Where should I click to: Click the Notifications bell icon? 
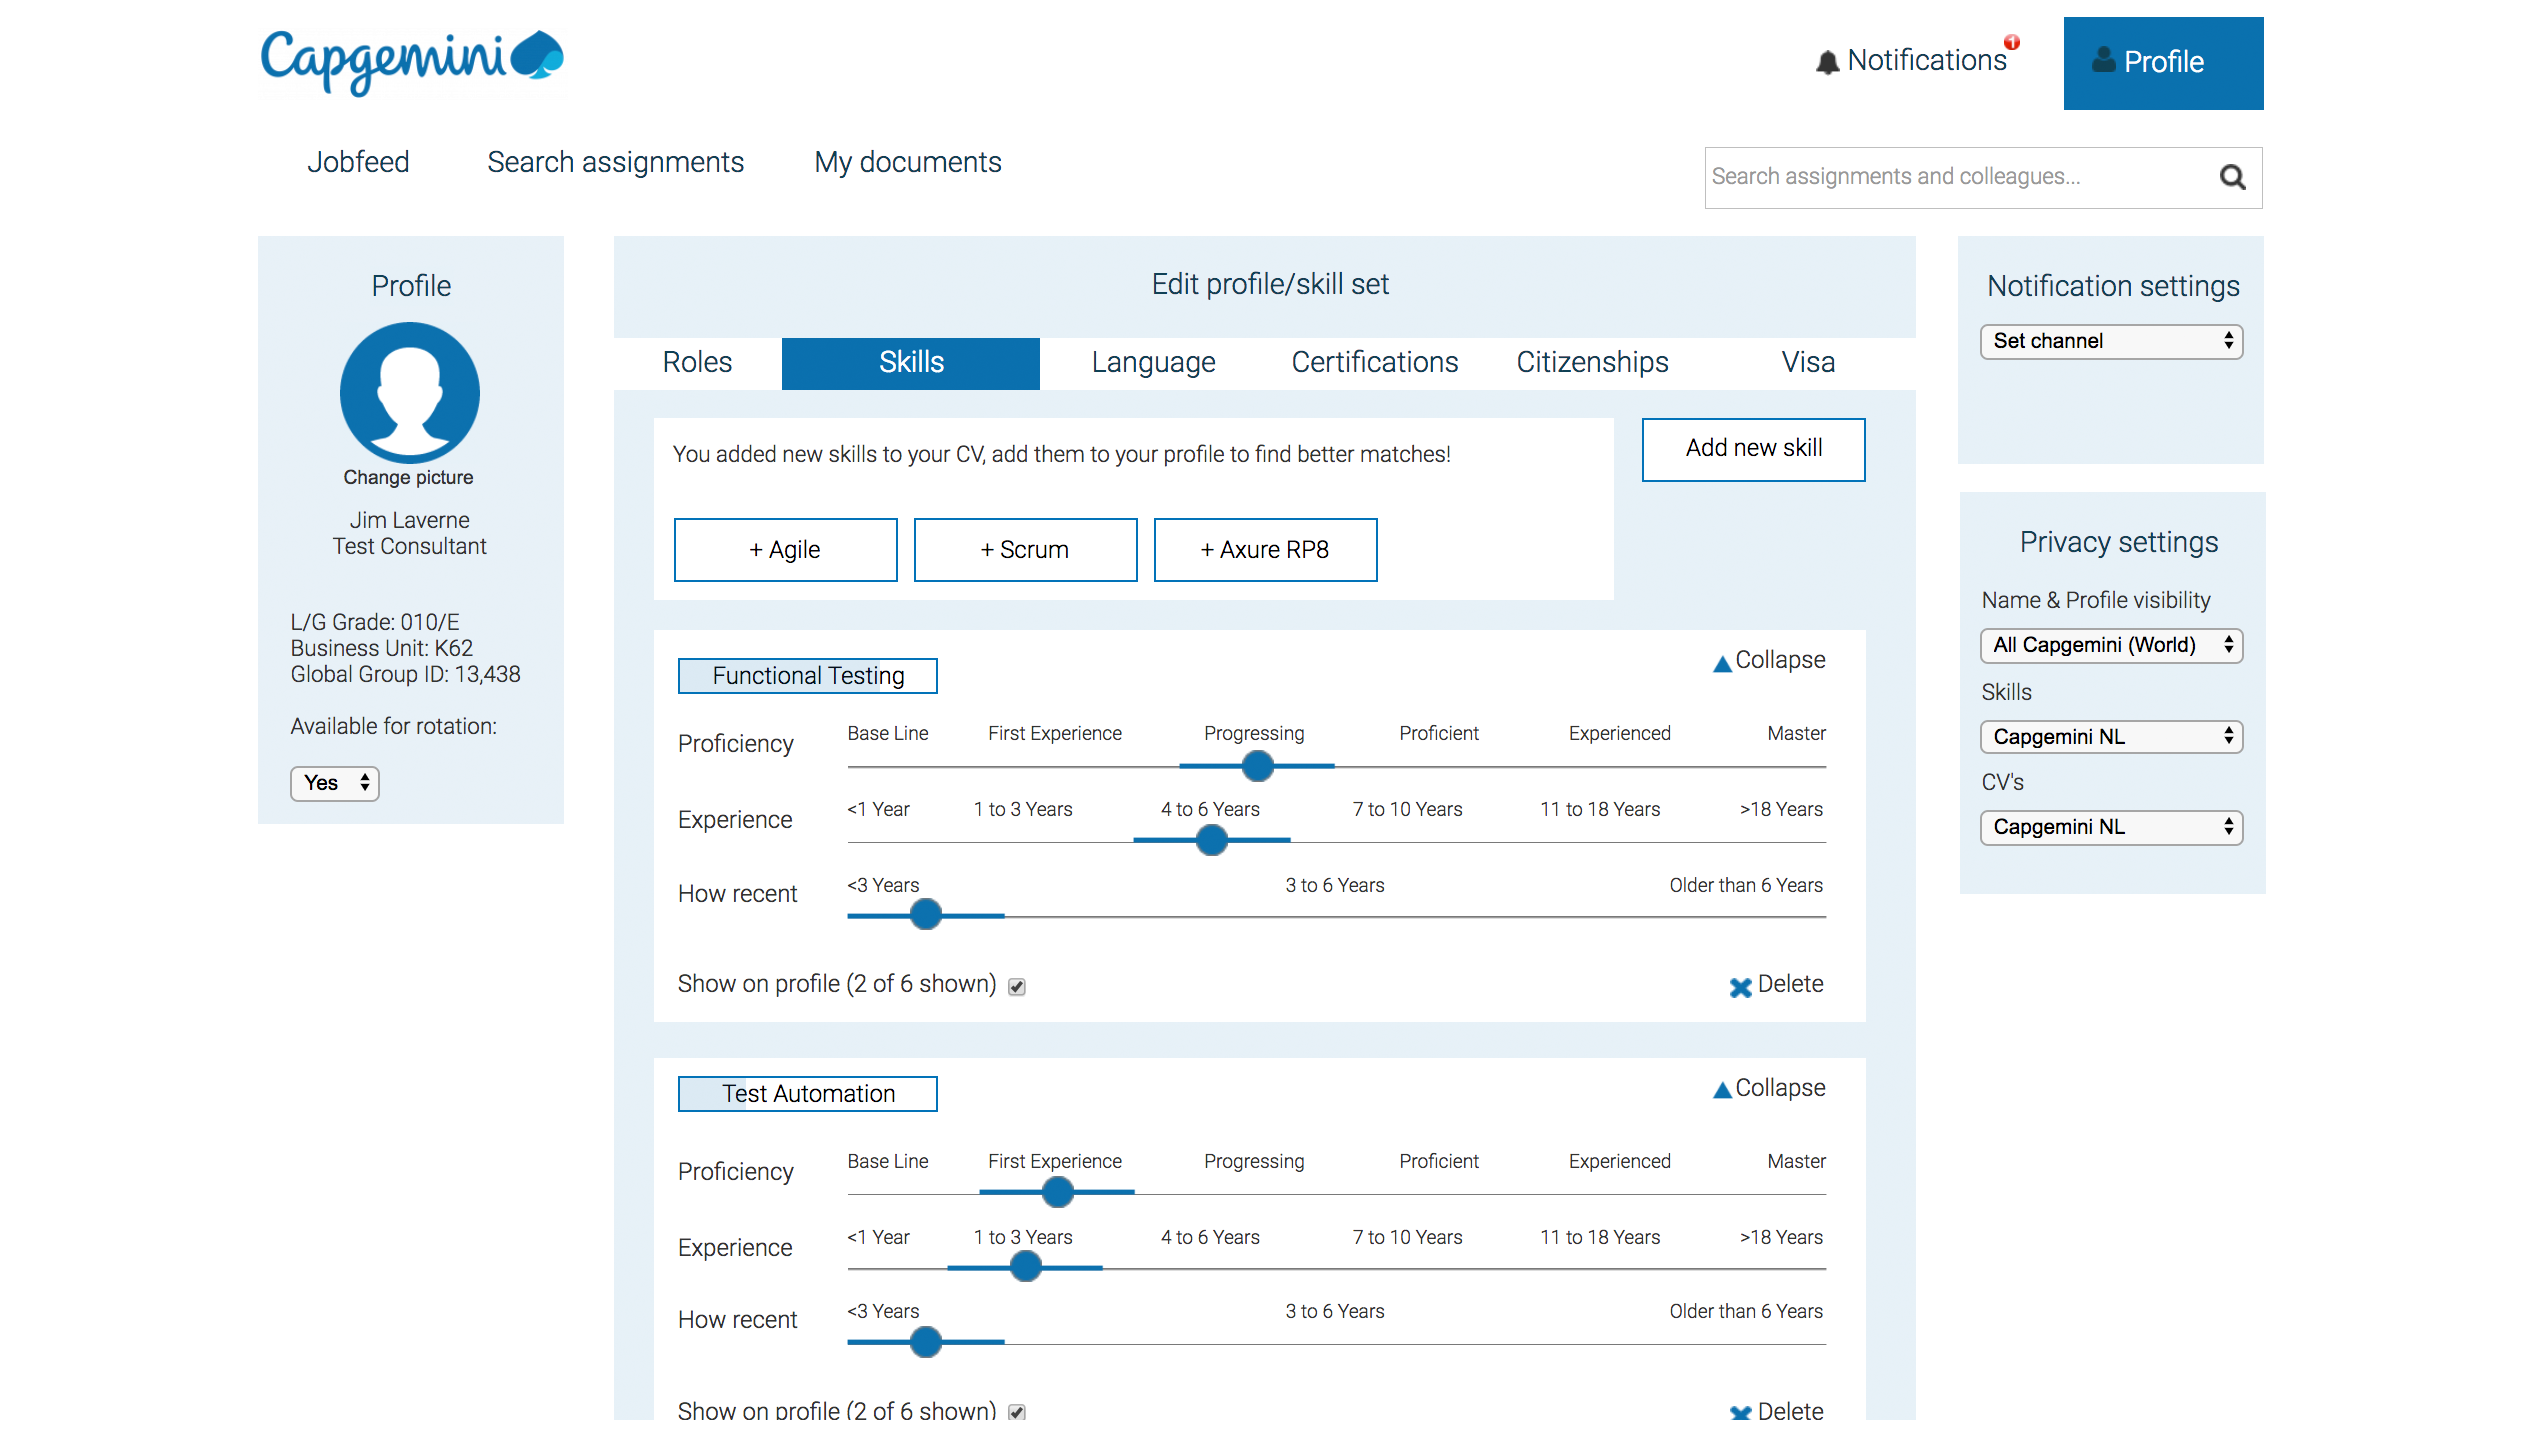1826,62
